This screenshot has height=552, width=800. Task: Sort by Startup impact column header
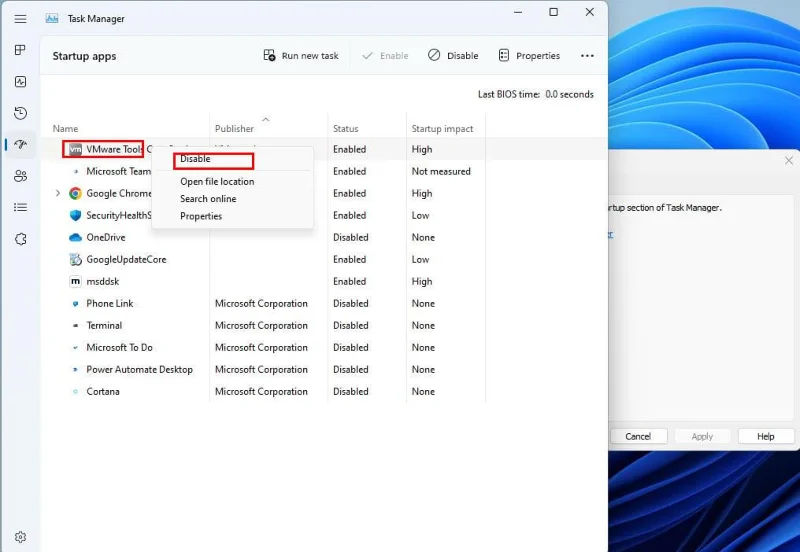[x=442, y=129]
